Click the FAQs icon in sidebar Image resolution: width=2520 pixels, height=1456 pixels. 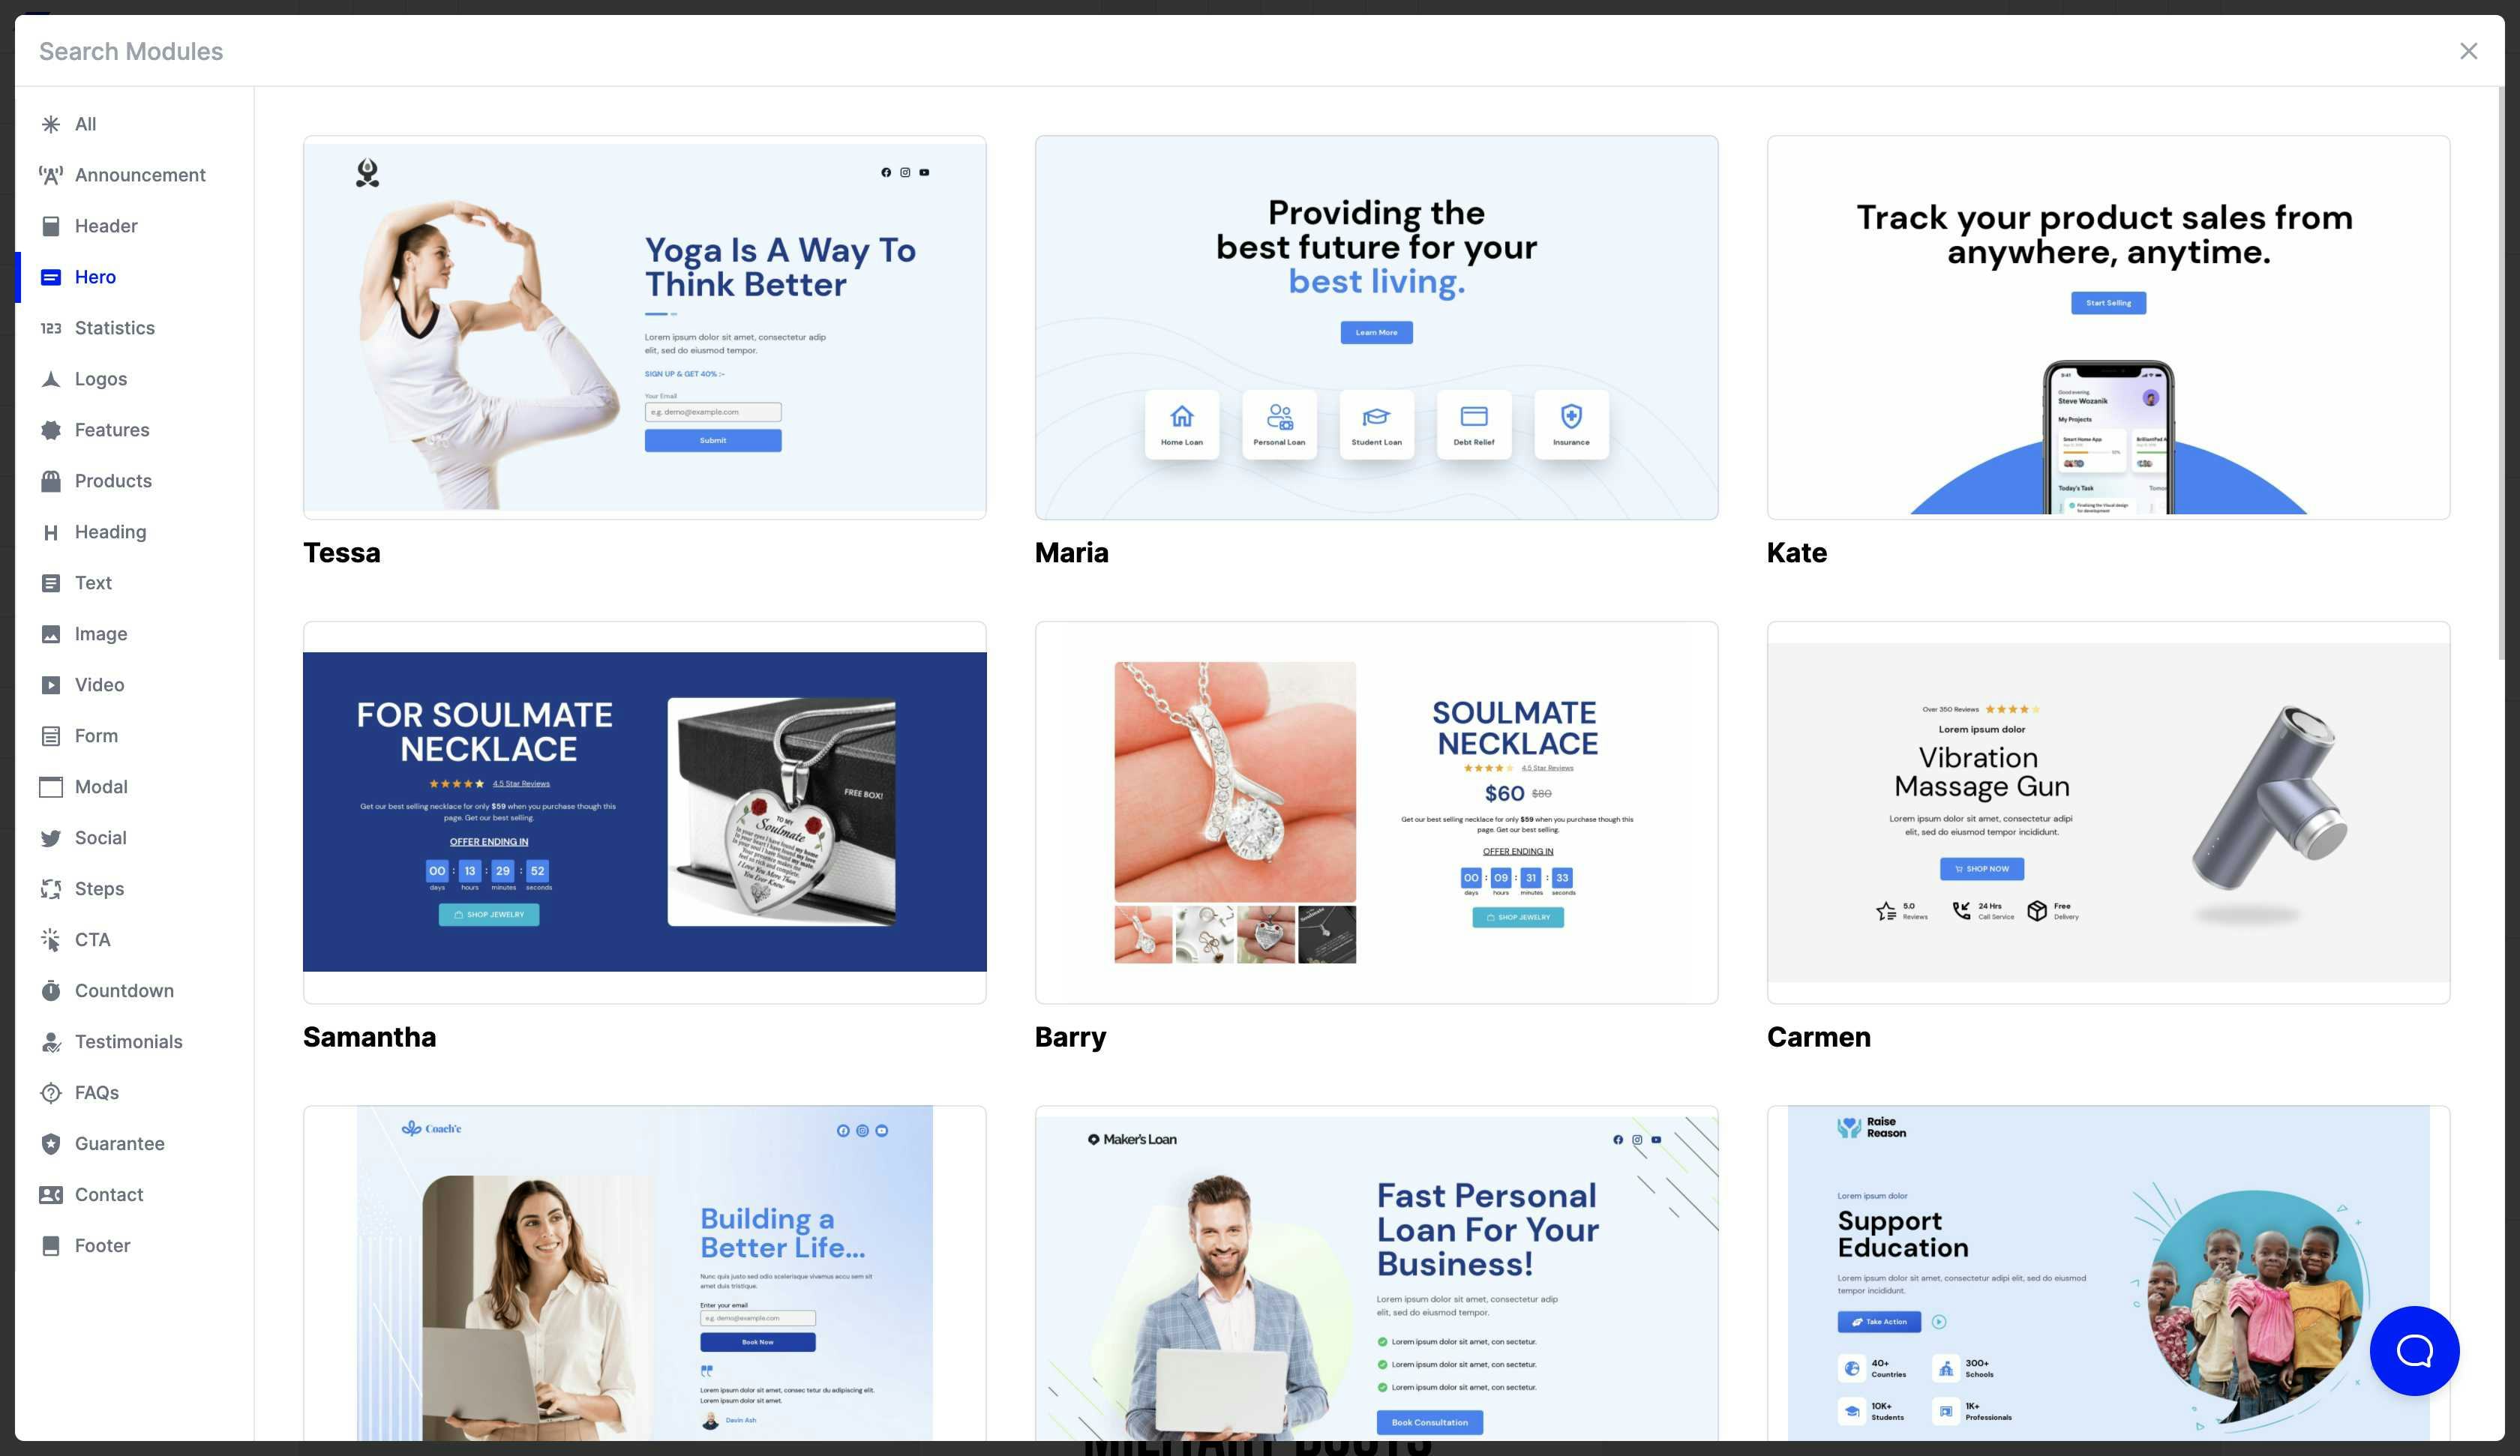[x=50, y=1092]
